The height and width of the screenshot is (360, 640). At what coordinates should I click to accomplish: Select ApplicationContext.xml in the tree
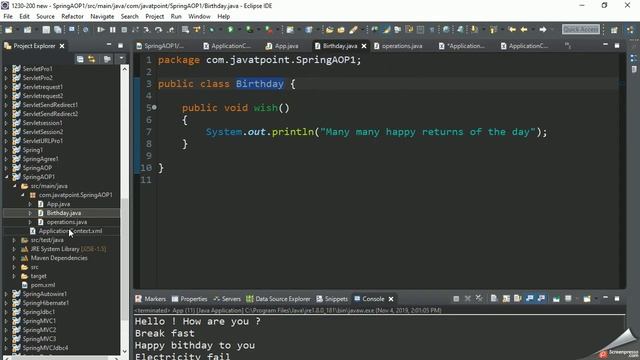pyautogui.click(x=70, y=231)
